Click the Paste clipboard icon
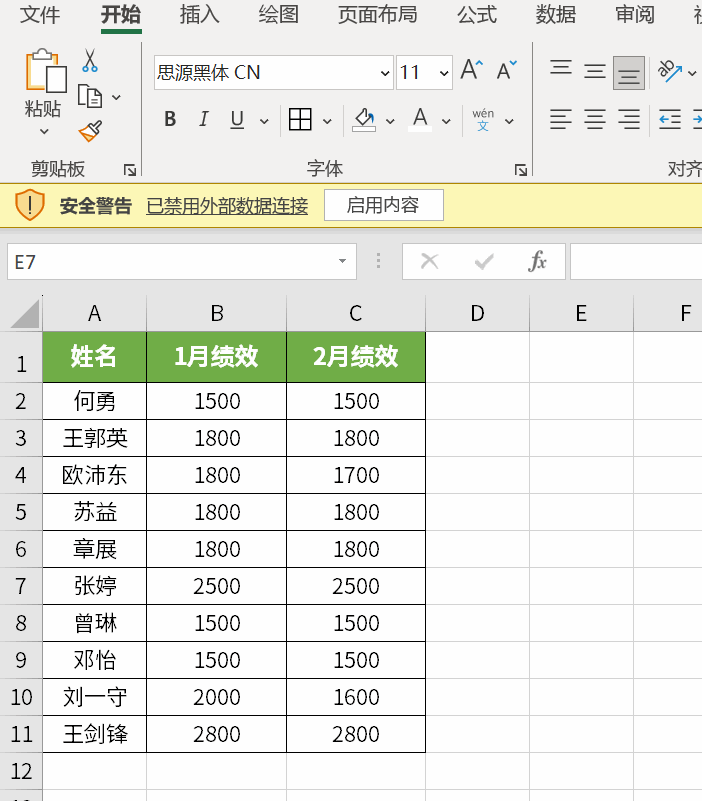 pos(46,72)
